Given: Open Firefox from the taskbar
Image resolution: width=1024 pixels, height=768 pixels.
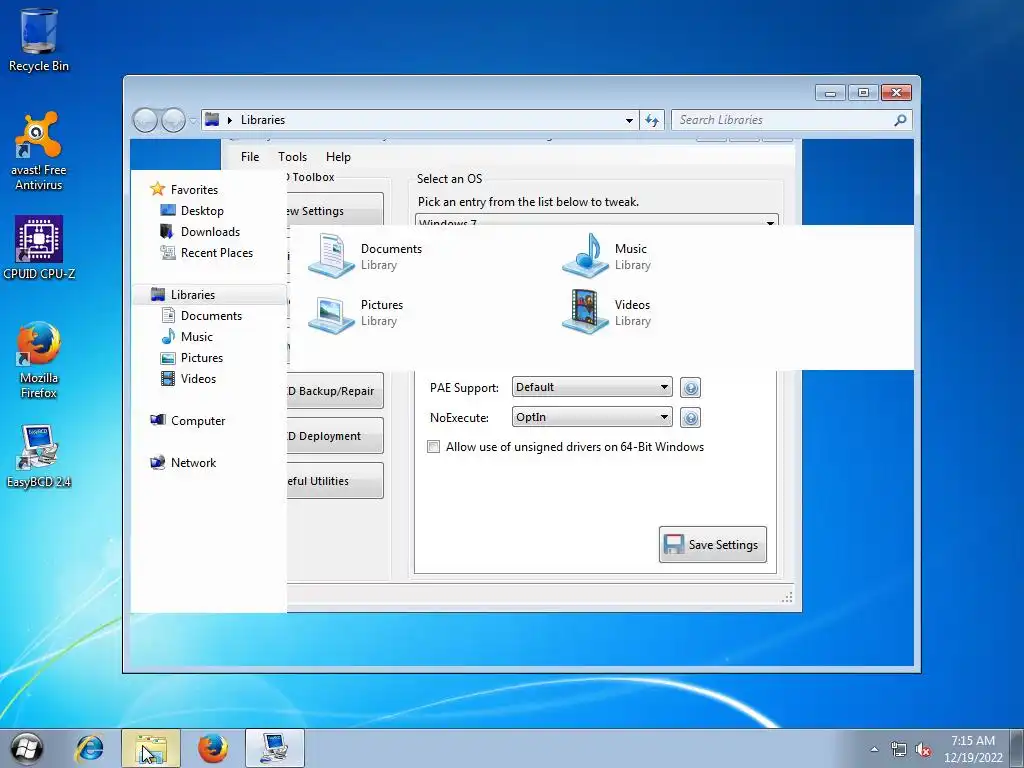Looking at the screenshot, I should pyautogui.click(x=213, y=748).
